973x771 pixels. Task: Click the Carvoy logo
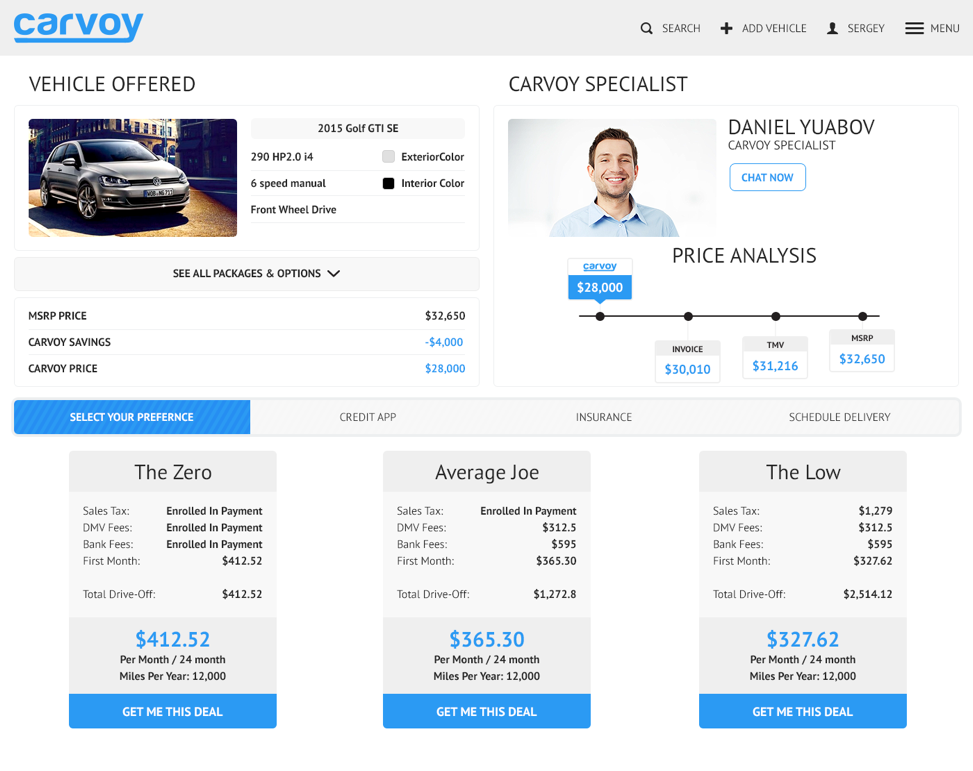point(77,27)
